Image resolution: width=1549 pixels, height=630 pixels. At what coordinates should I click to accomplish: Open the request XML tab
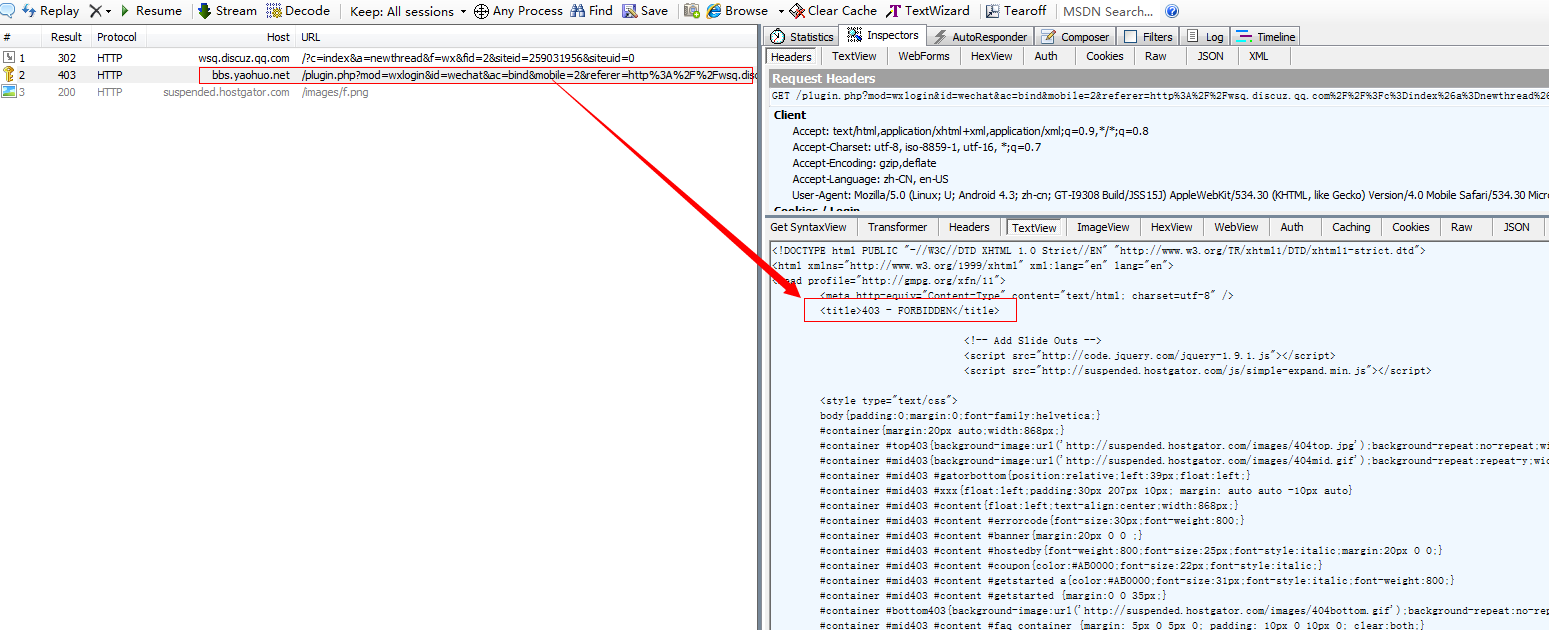1258,57
